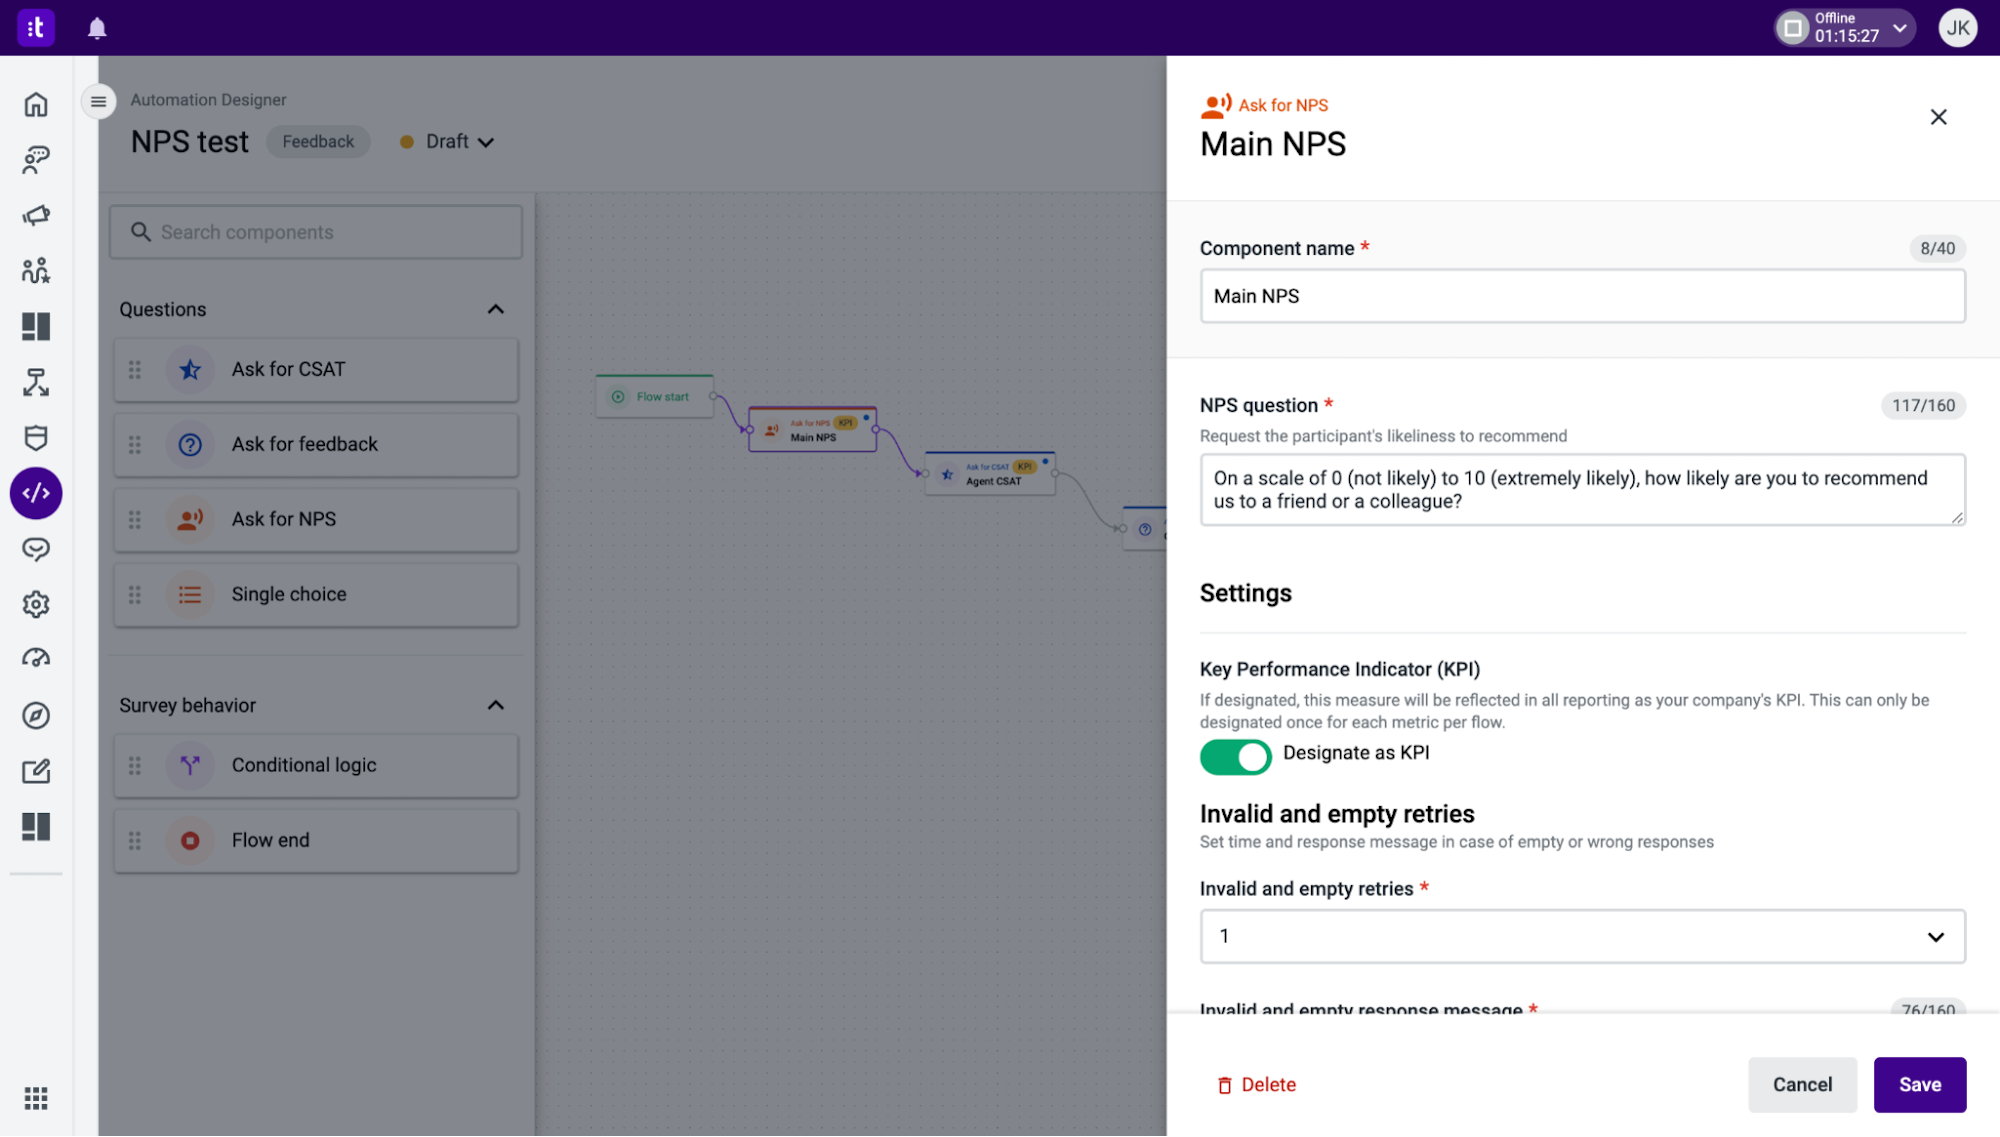Click drag handle of Flow end
Viewport: 2000px width, 1137px height.
135,841
